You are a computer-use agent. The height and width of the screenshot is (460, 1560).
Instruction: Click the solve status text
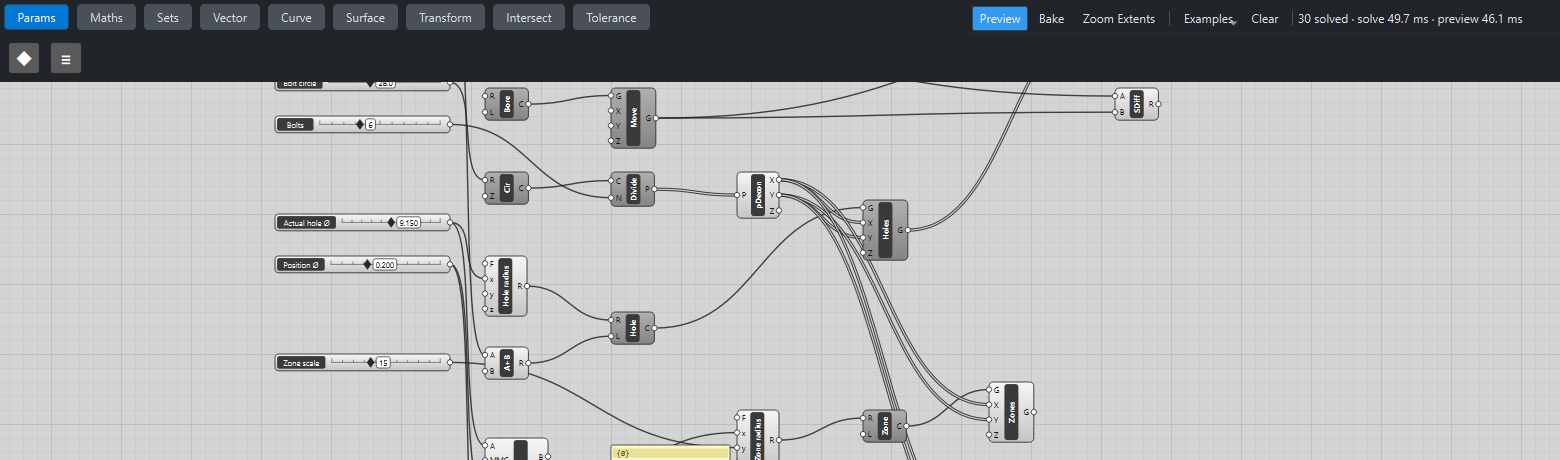pos(1410,19)
